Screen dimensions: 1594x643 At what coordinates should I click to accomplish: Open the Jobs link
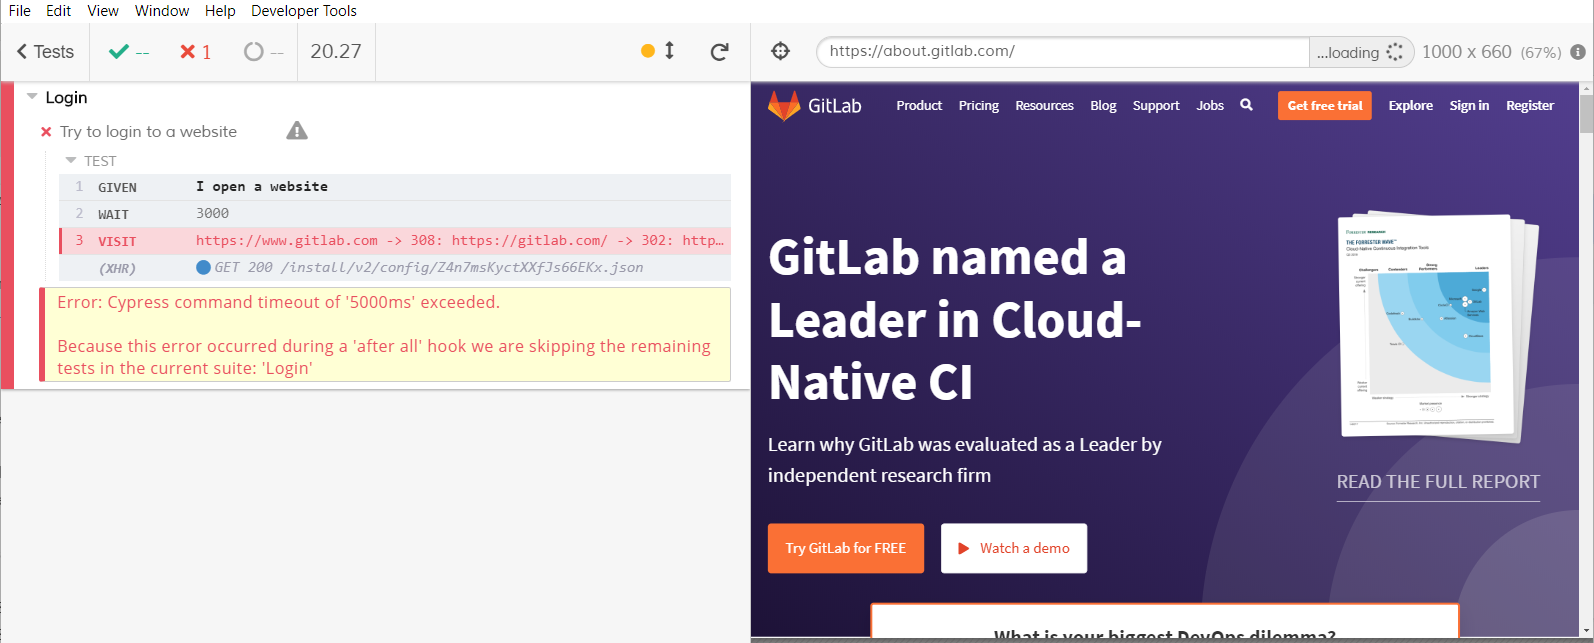point(1210,106)
